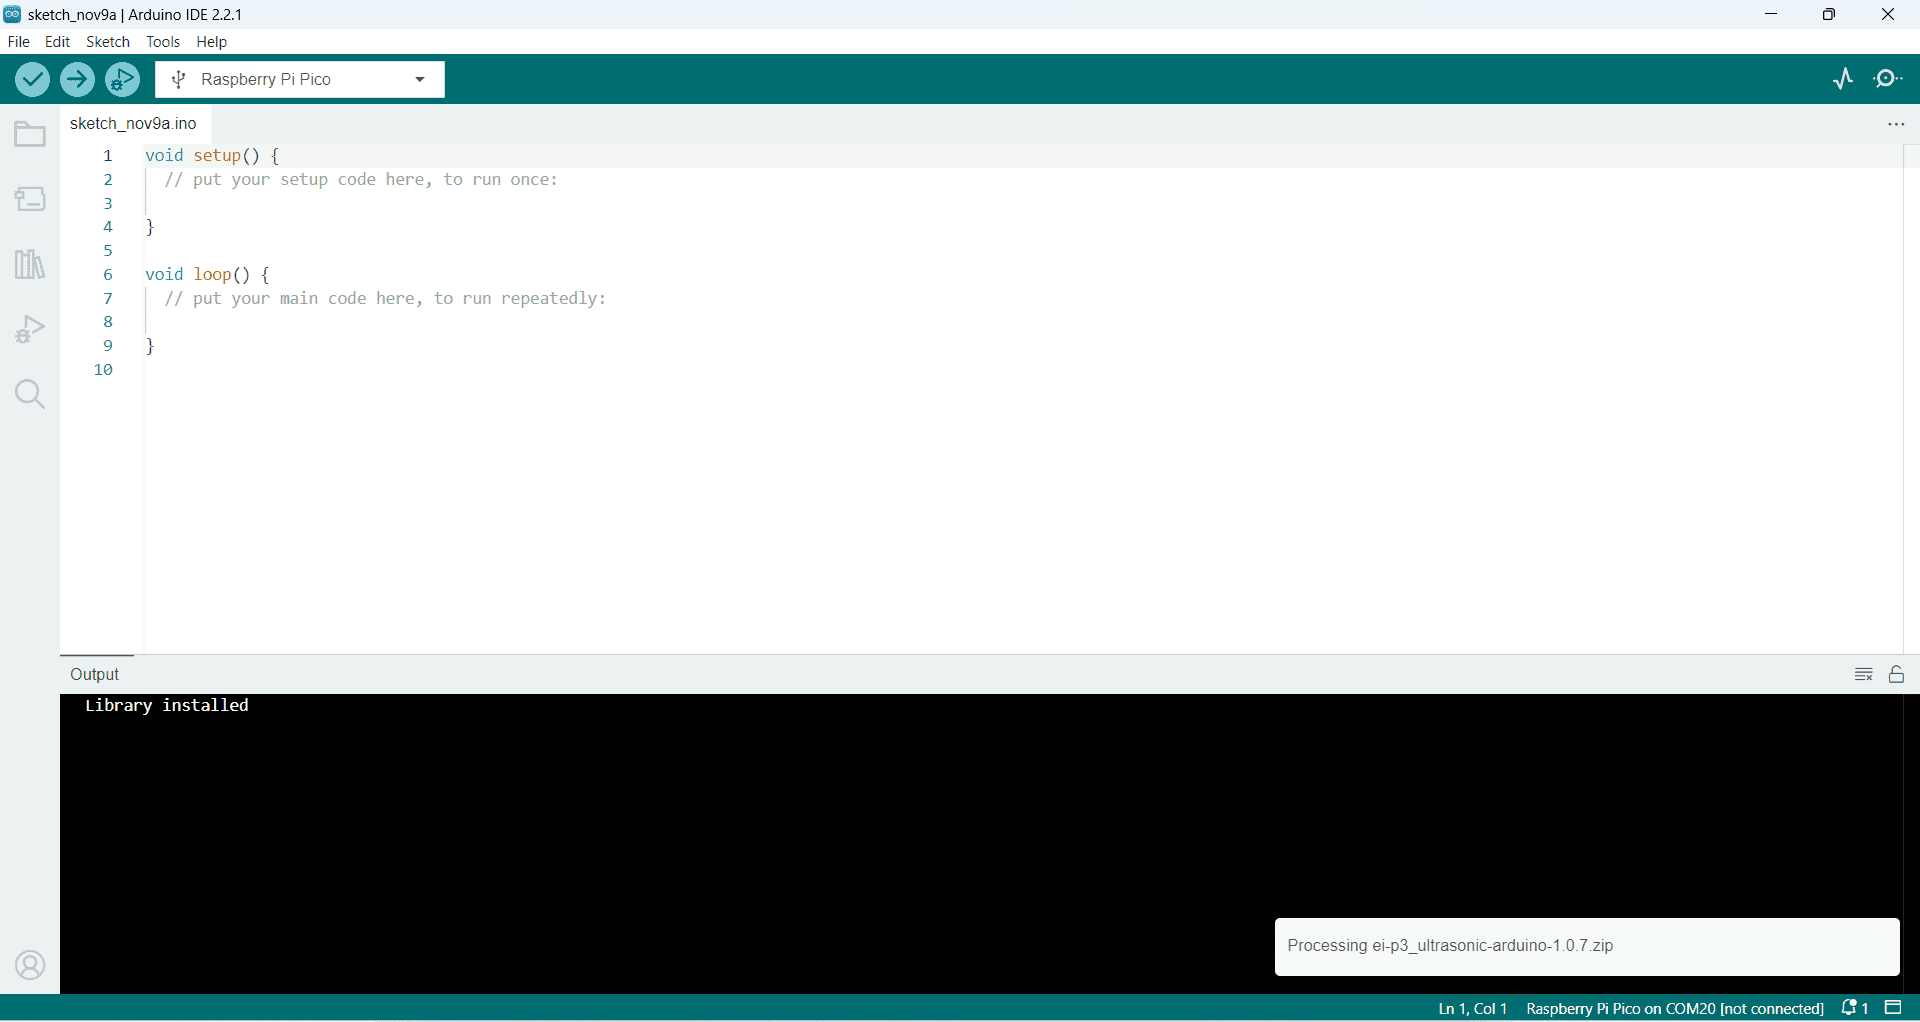1920x1022 pixels.
Task: Start debugging the sketch
Action: (122, 79)
